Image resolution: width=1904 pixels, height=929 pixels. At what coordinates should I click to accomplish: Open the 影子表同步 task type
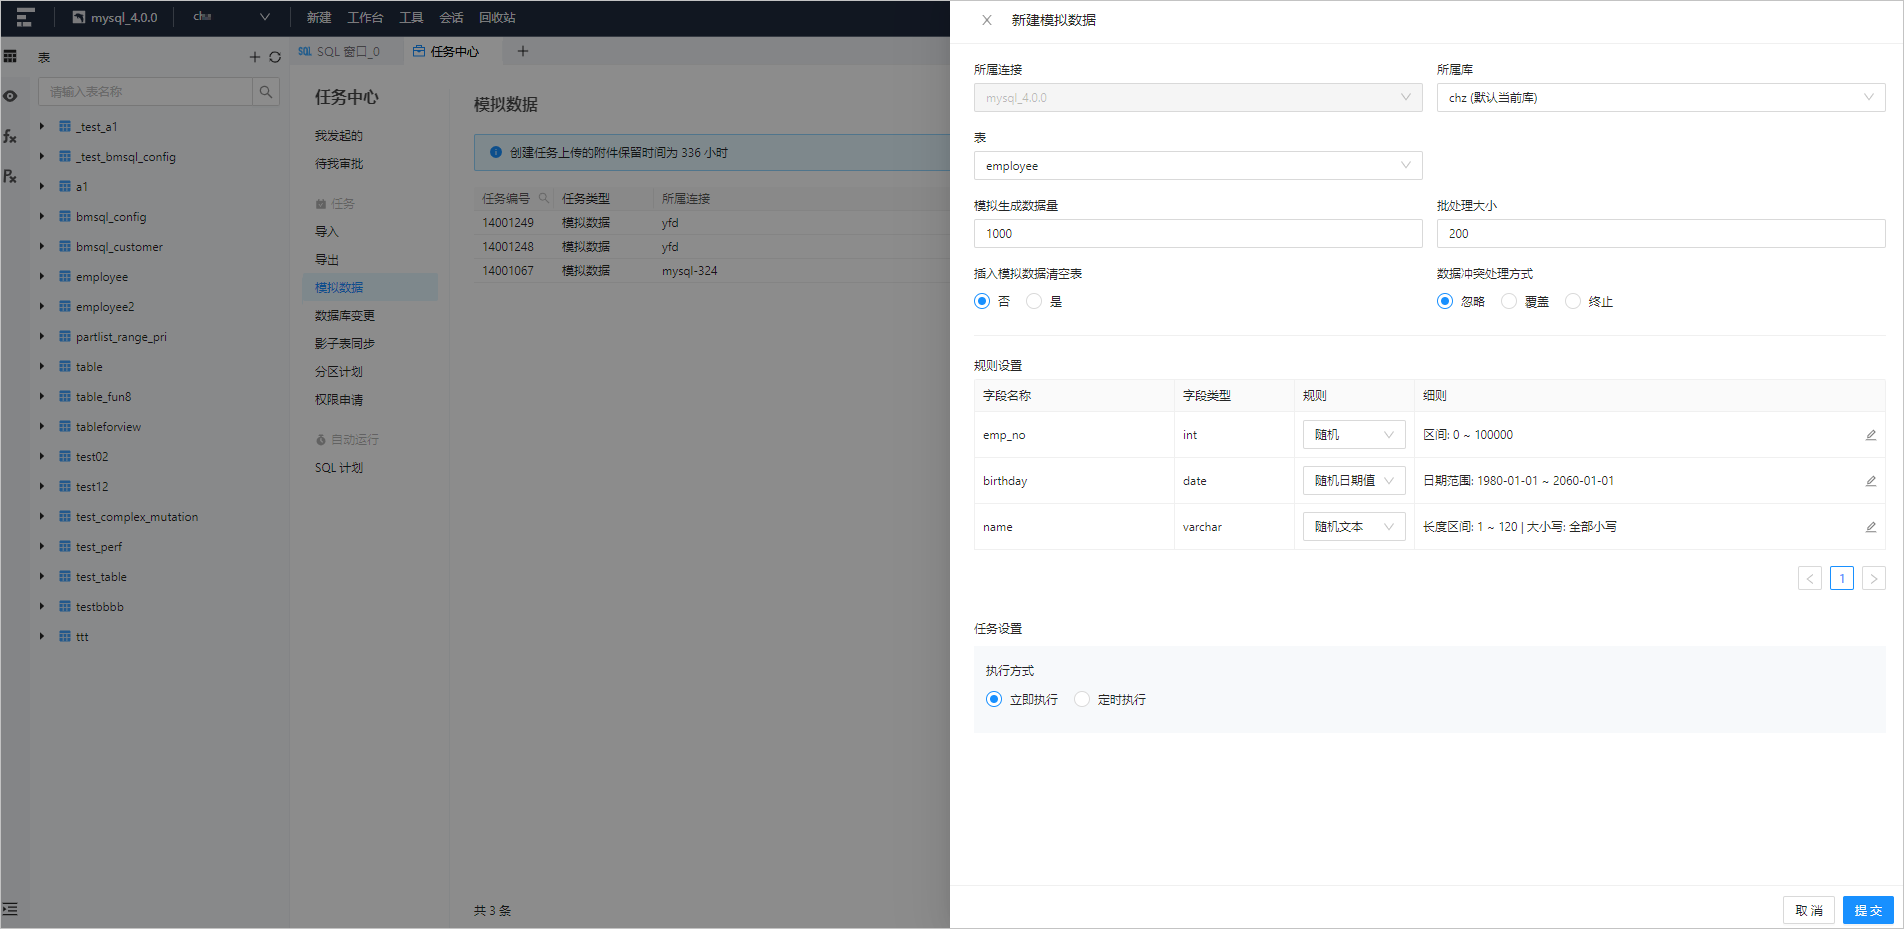tap(345, 344)
